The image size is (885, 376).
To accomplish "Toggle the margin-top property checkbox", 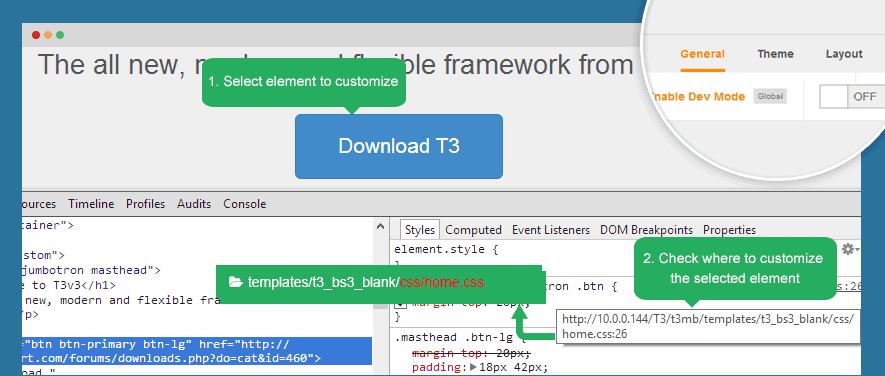I will tap(400, 304).
